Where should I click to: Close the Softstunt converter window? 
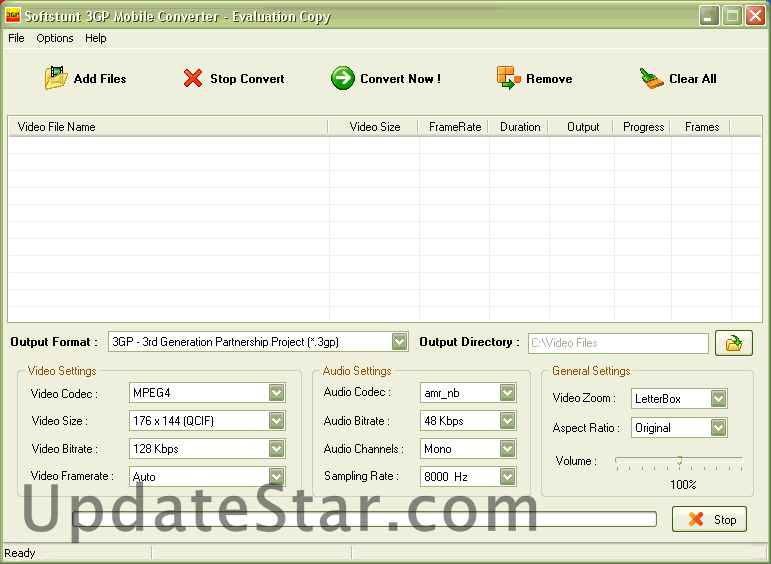tap(755, 16)
